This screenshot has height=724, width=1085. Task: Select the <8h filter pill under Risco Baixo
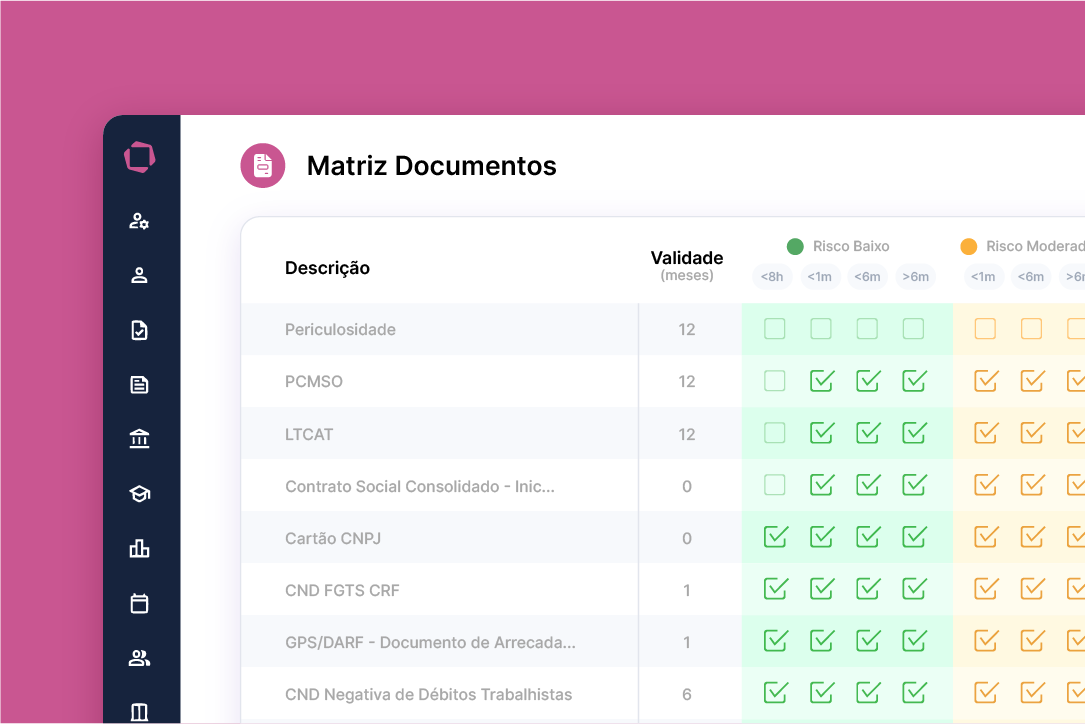pyautogui.click(x=772, y=277)
